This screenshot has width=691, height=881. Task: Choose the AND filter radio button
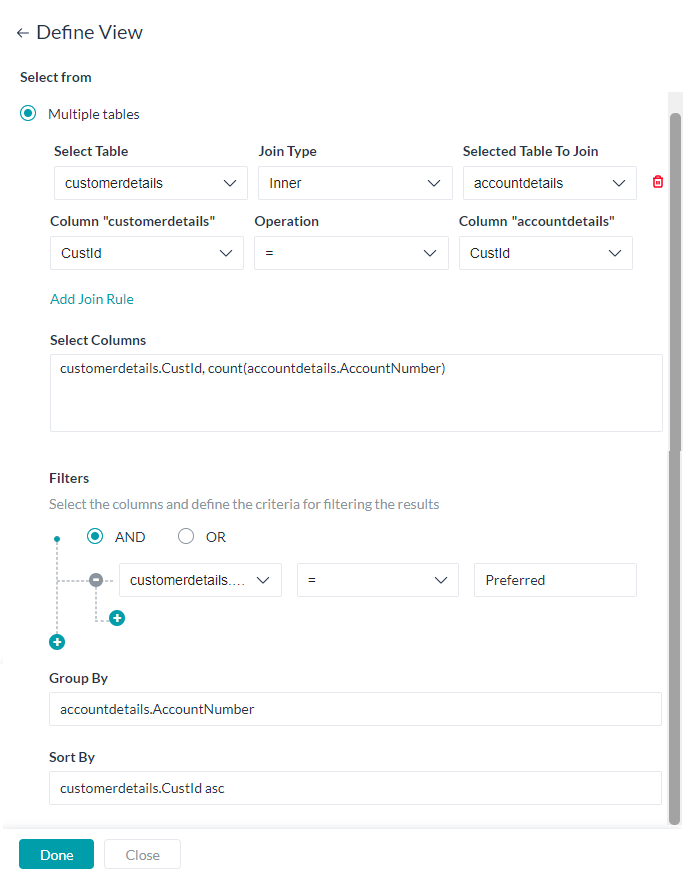click(95, 537)
